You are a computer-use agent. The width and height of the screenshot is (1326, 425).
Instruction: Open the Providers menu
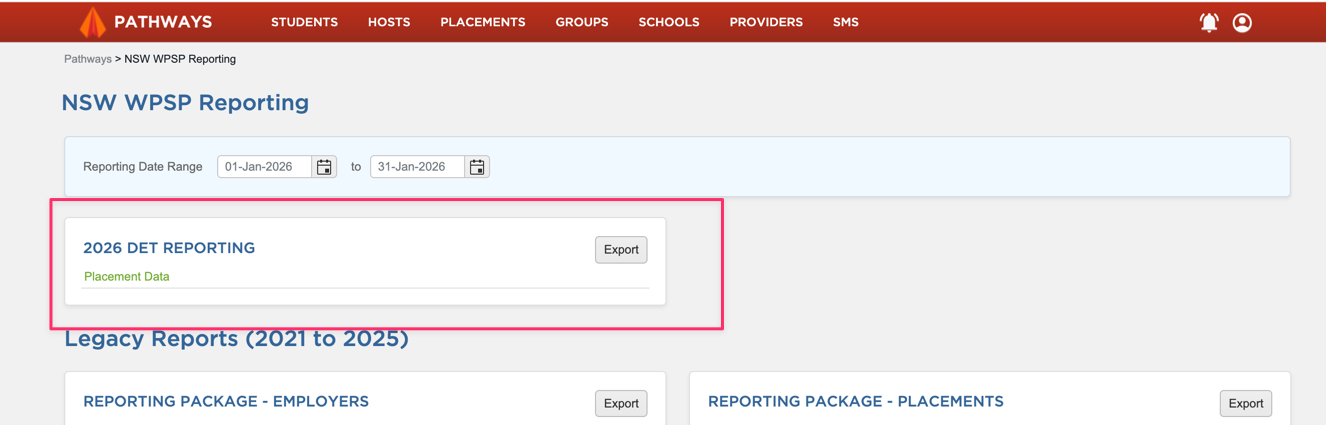[766, 22]
